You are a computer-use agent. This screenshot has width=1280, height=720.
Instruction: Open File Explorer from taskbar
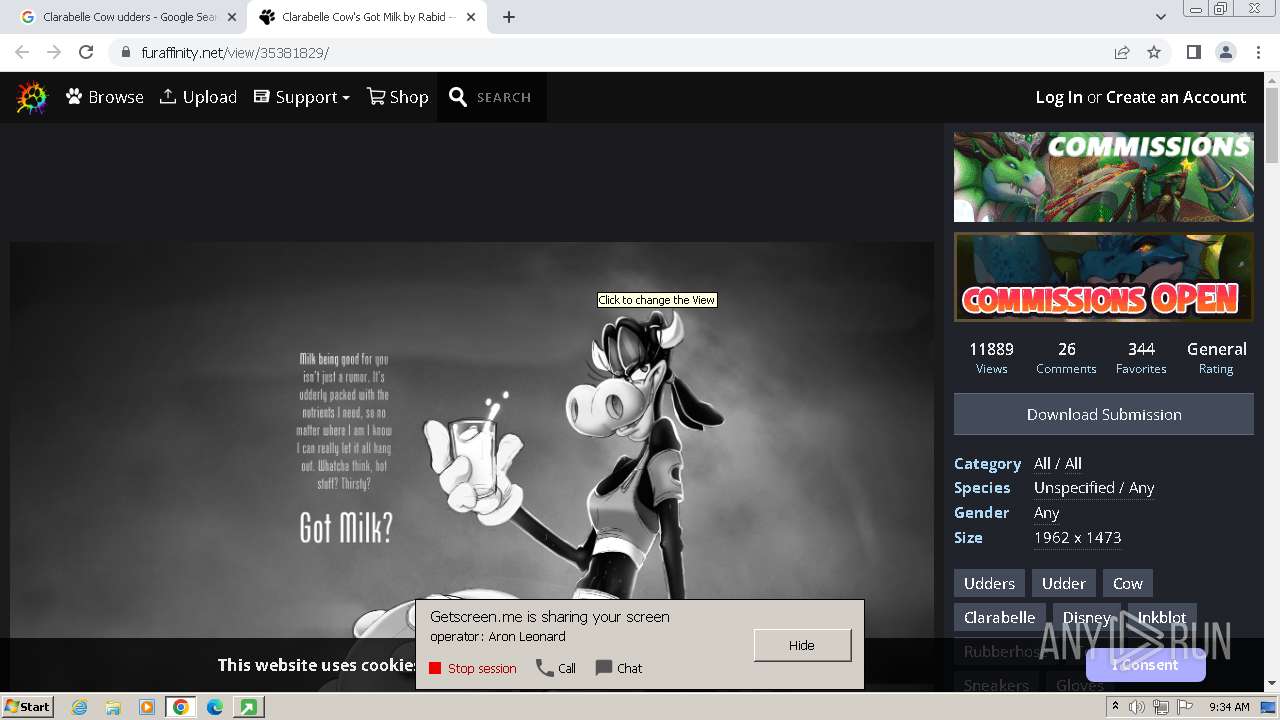(x=113, y=707)
